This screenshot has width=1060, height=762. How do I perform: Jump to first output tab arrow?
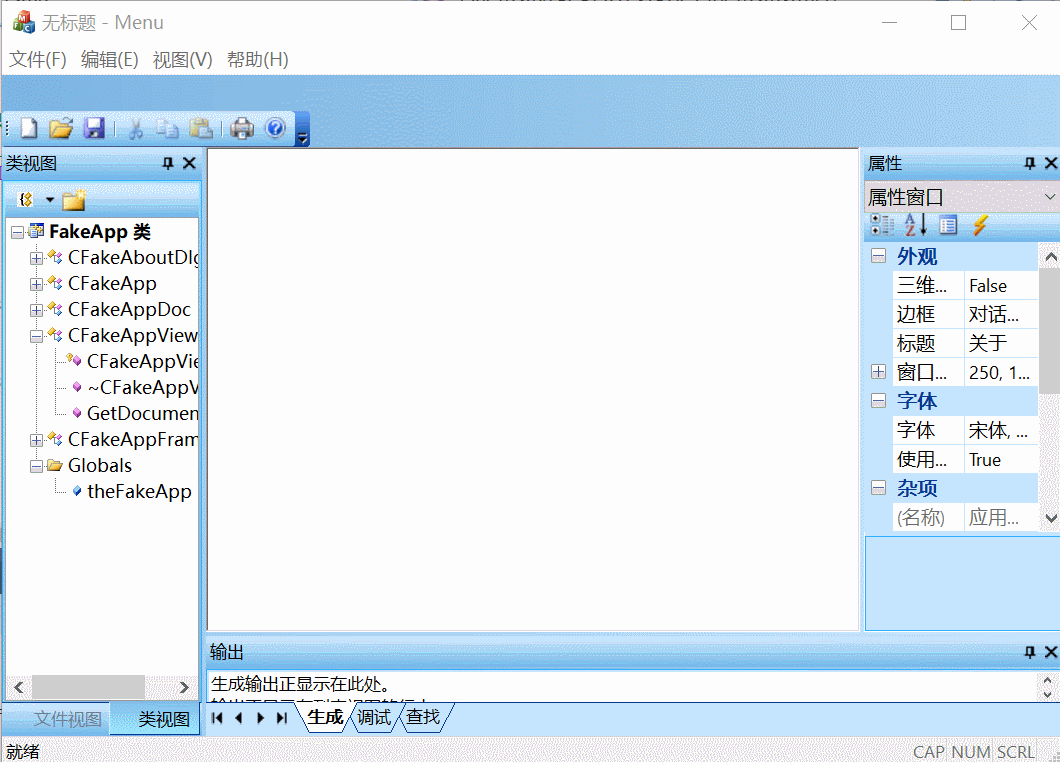[217, 718]
